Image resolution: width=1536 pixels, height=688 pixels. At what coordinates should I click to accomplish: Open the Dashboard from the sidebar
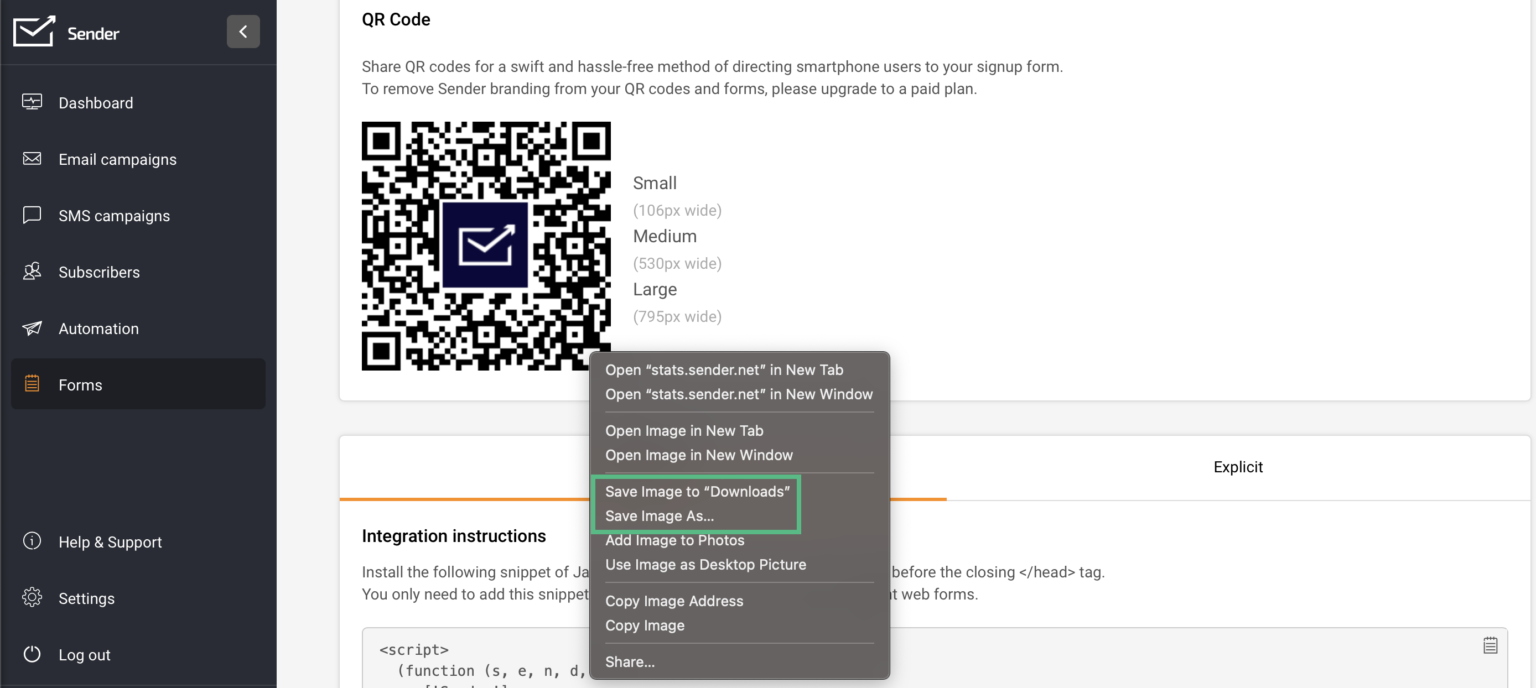point(33,102)
